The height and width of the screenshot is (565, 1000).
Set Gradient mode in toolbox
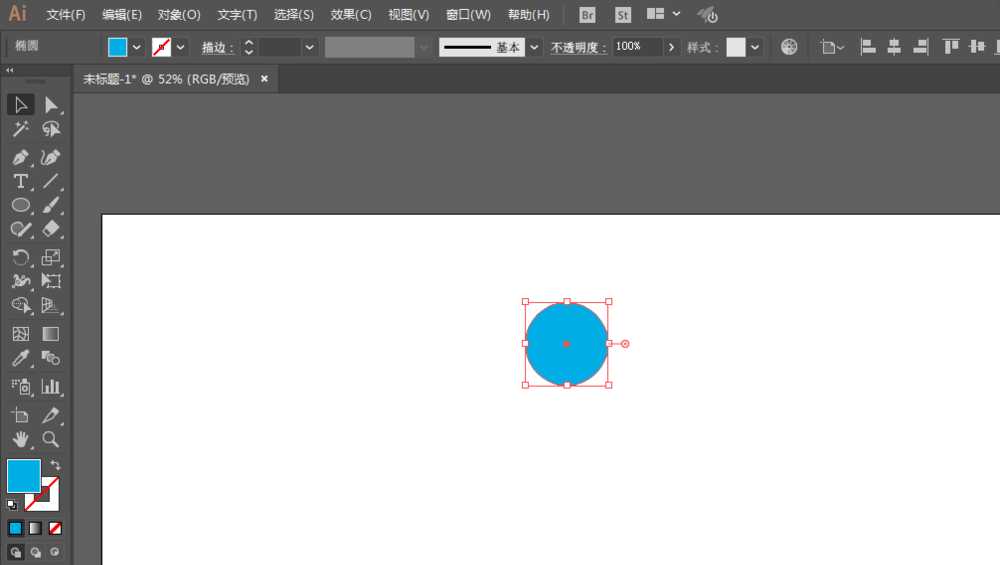click(x=35, y=528)
